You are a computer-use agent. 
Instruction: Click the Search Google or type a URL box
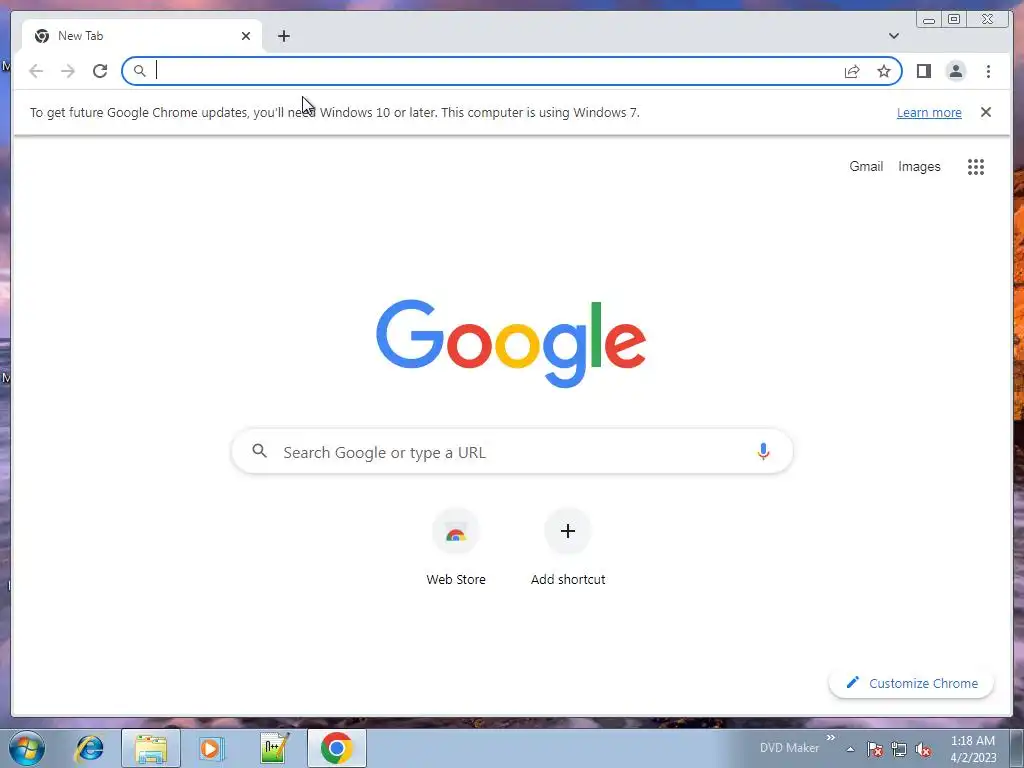pyautogui.click(x=512, y=451)
